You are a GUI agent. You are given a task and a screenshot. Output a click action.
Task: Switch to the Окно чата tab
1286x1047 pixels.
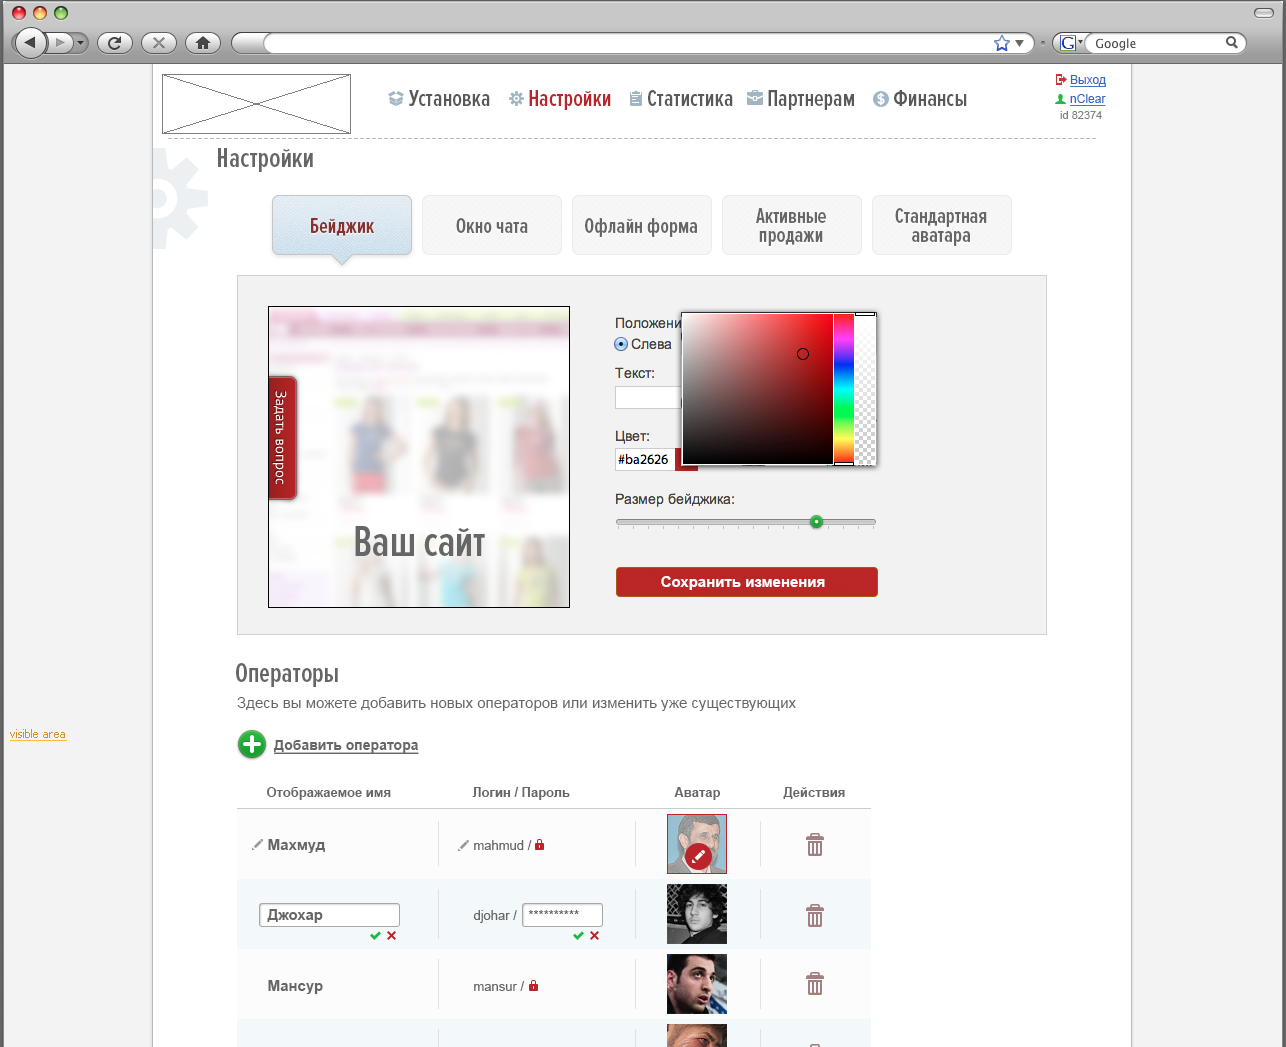pyautogui.click(x=492, y=226)
